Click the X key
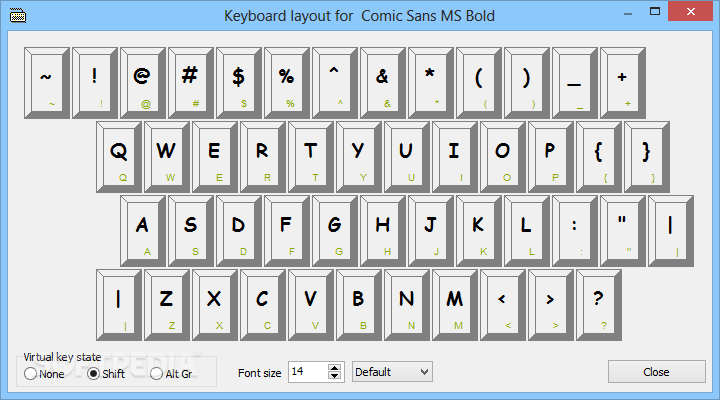The width and height of the screenshot is (720, 400). [215, 305]
